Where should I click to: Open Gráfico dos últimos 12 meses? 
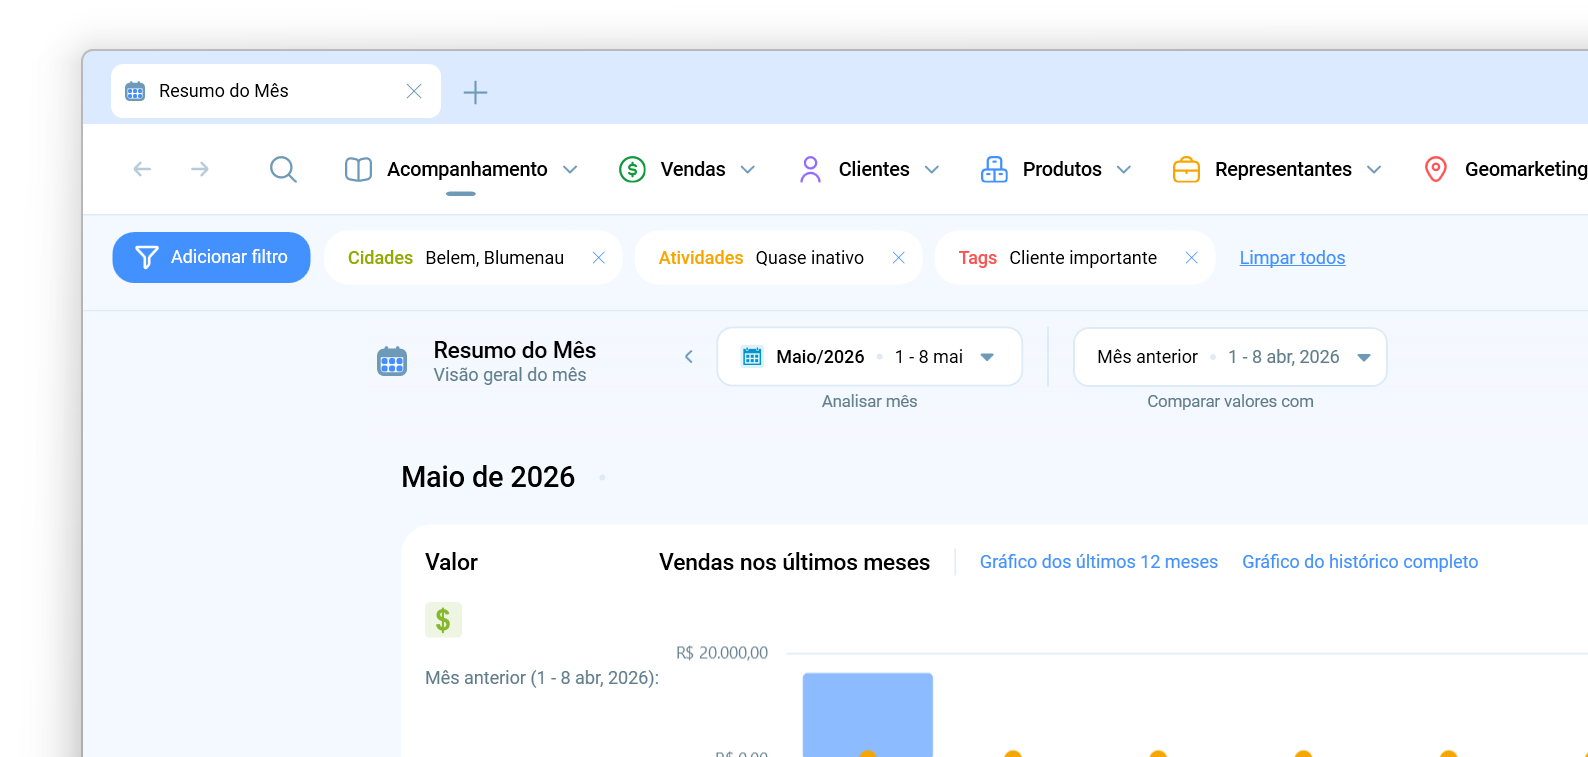1099,562
